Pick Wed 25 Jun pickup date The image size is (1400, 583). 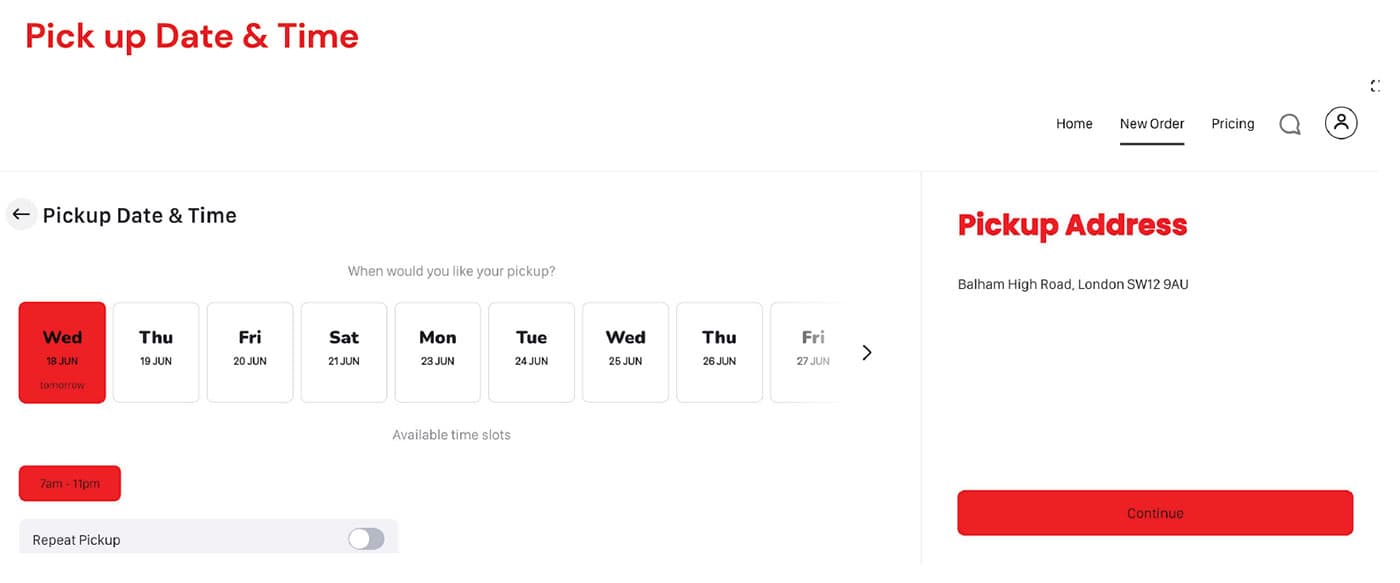point(626,352)
